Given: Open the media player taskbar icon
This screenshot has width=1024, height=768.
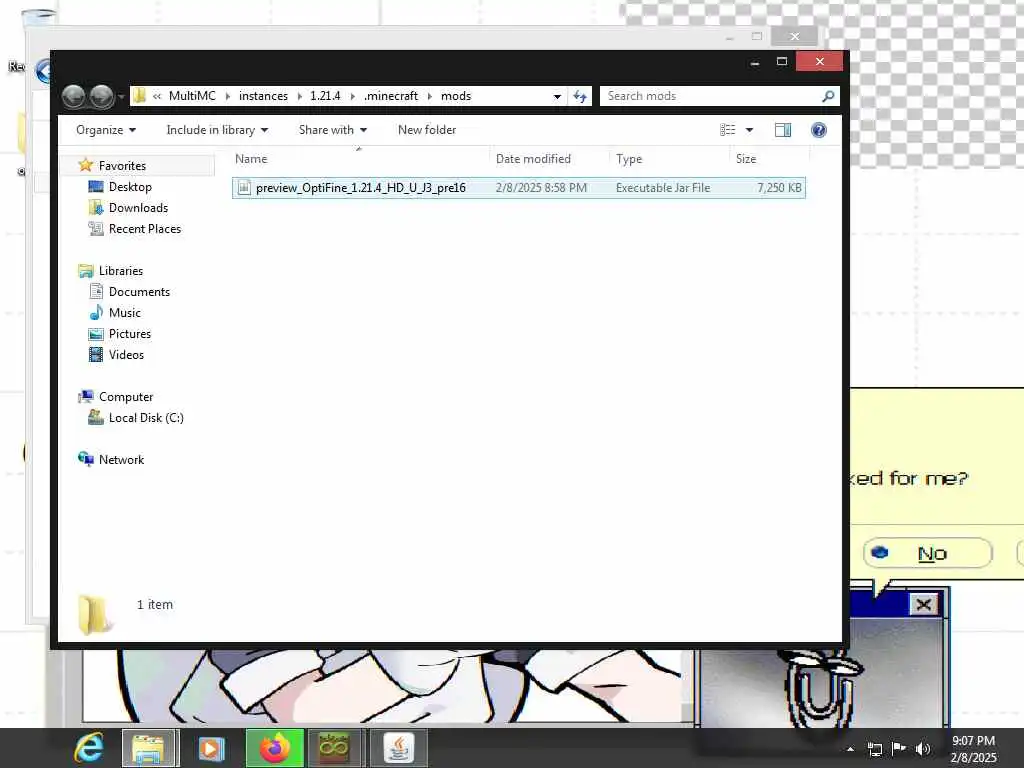Looking at the screenshot, I should [x=211, y=748].
